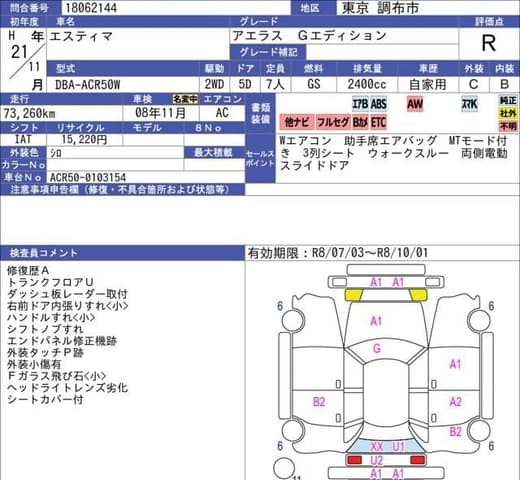Click the XX mark on rear glass

(377, 446)
